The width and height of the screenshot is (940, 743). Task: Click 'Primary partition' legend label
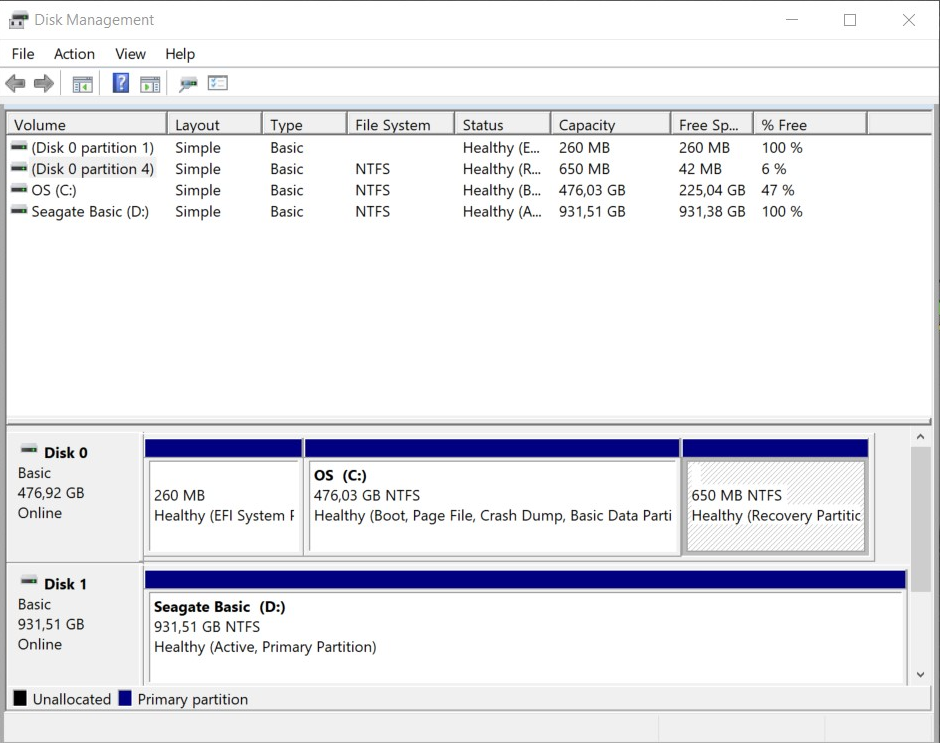pyautogui.click(x=192, y=699)
